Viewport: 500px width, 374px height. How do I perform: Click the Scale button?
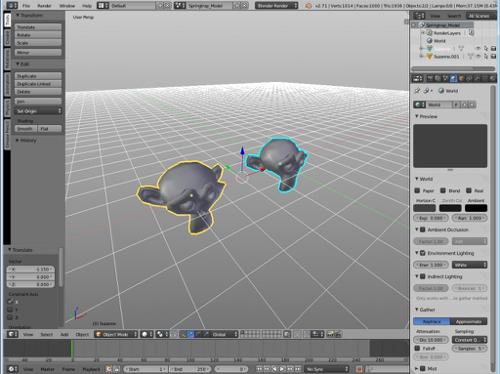click(x=38, y=43)
